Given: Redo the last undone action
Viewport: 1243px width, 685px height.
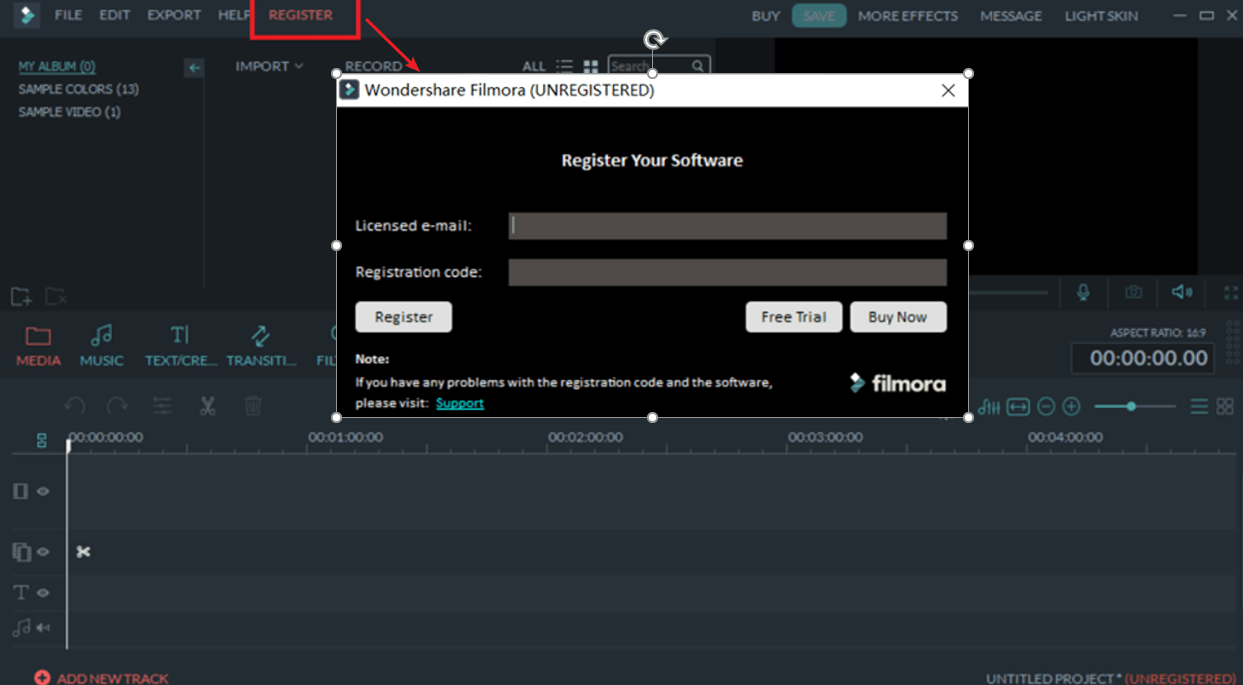Looking at the screenshot, I should [x=118, y=406].
